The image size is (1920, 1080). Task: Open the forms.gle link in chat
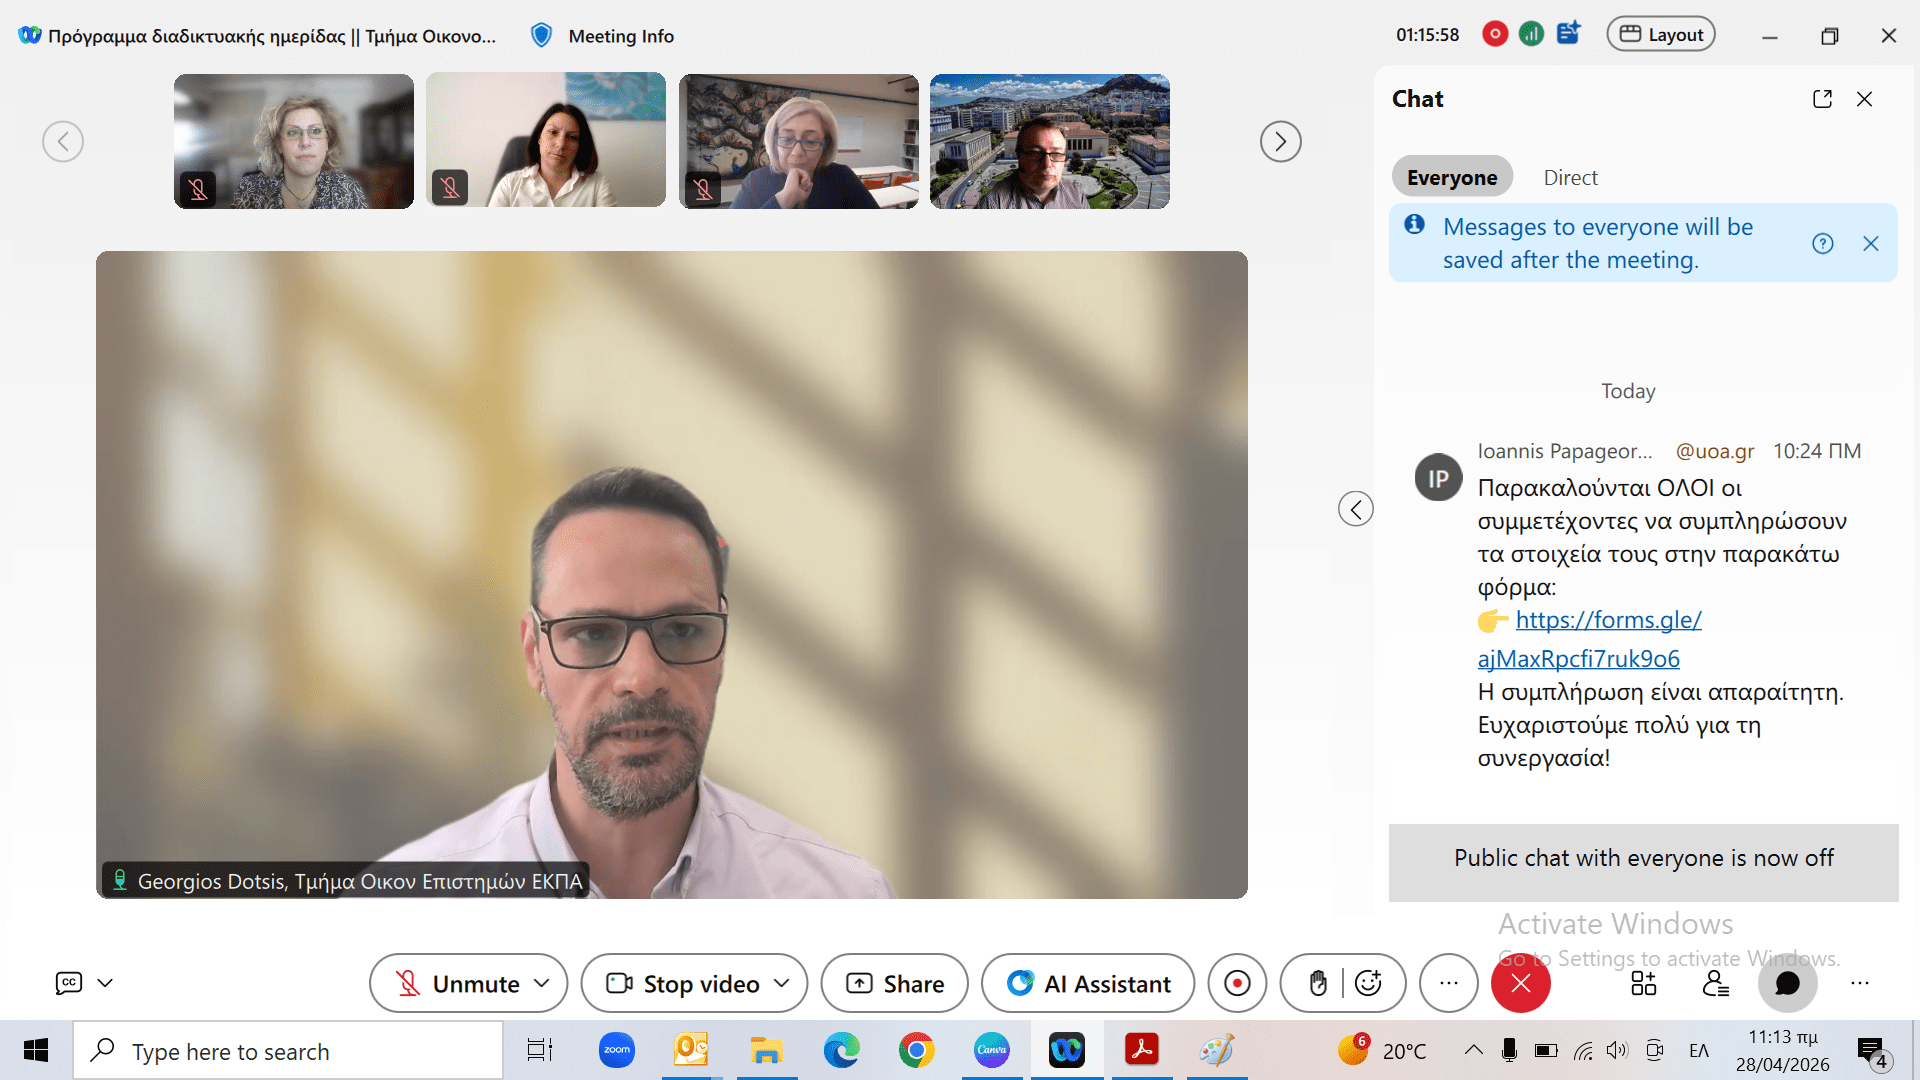pyautogui.click(x=1609, y=620)
